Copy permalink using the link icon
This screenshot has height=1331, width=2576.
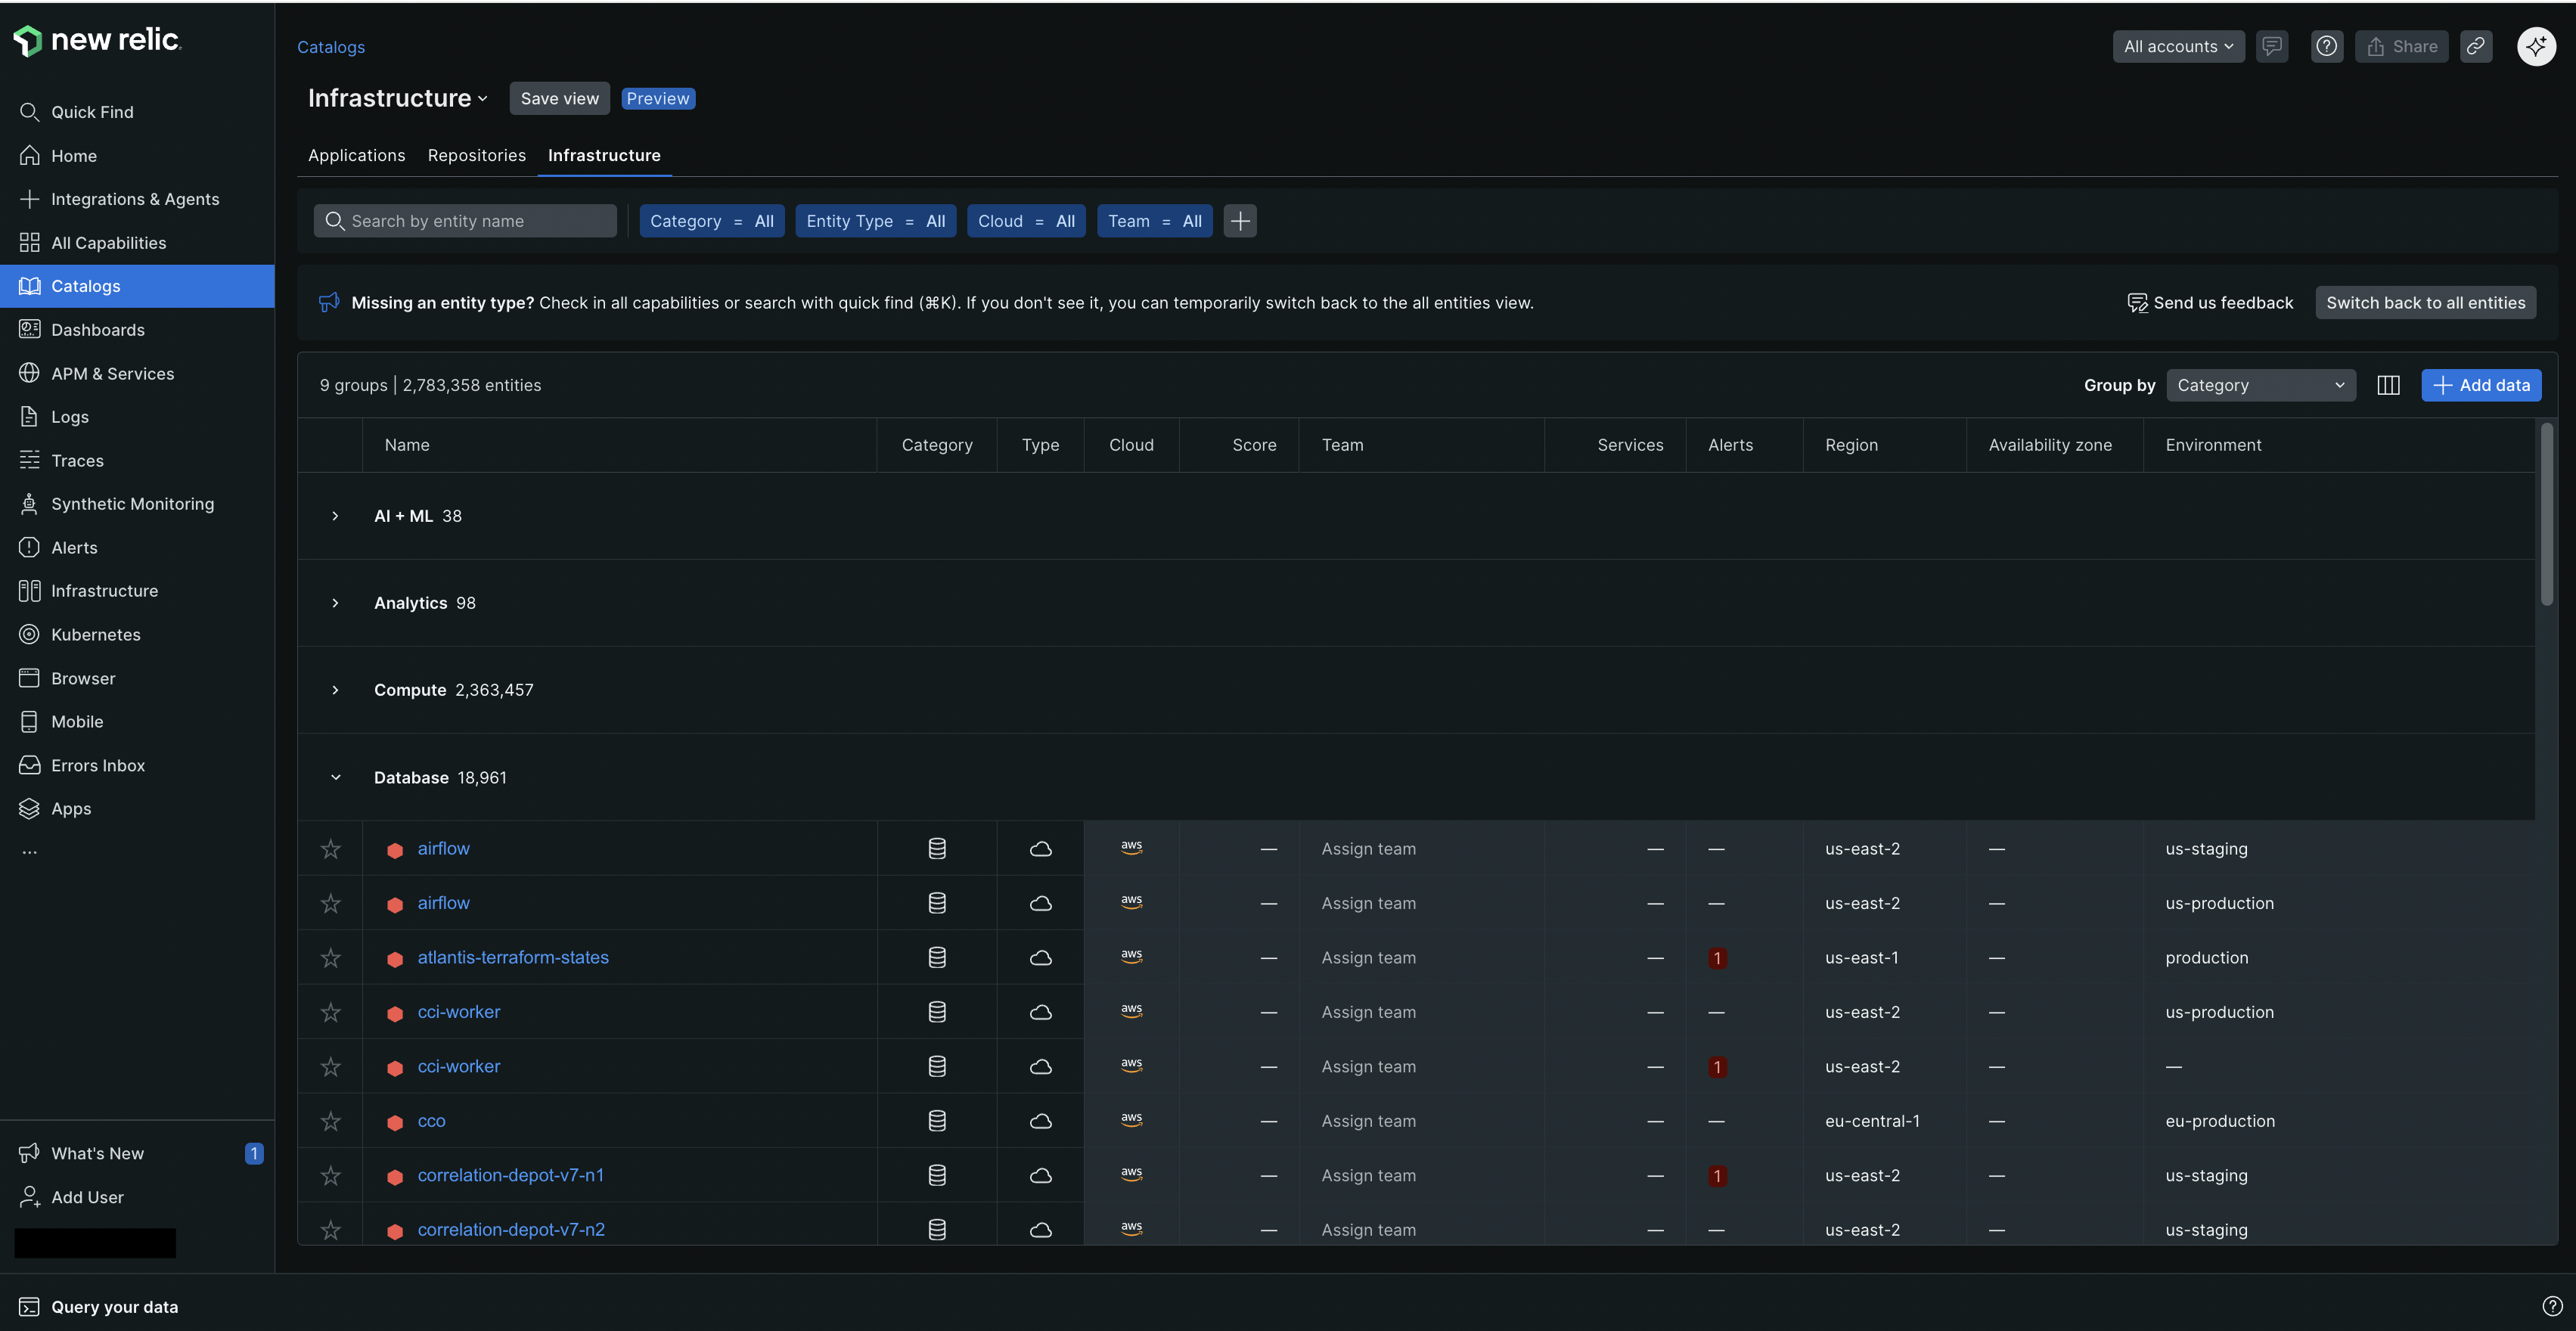[2475, 46]
